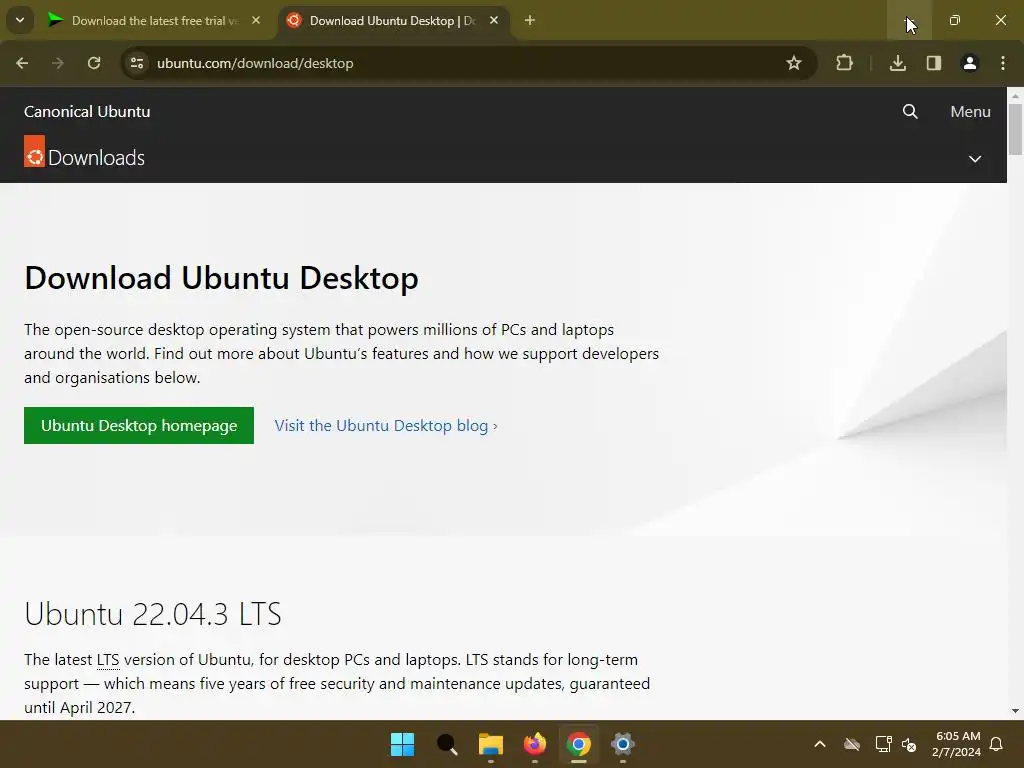
Task: Open the taskbar clock and date
Action: click(x=957, y=744)
